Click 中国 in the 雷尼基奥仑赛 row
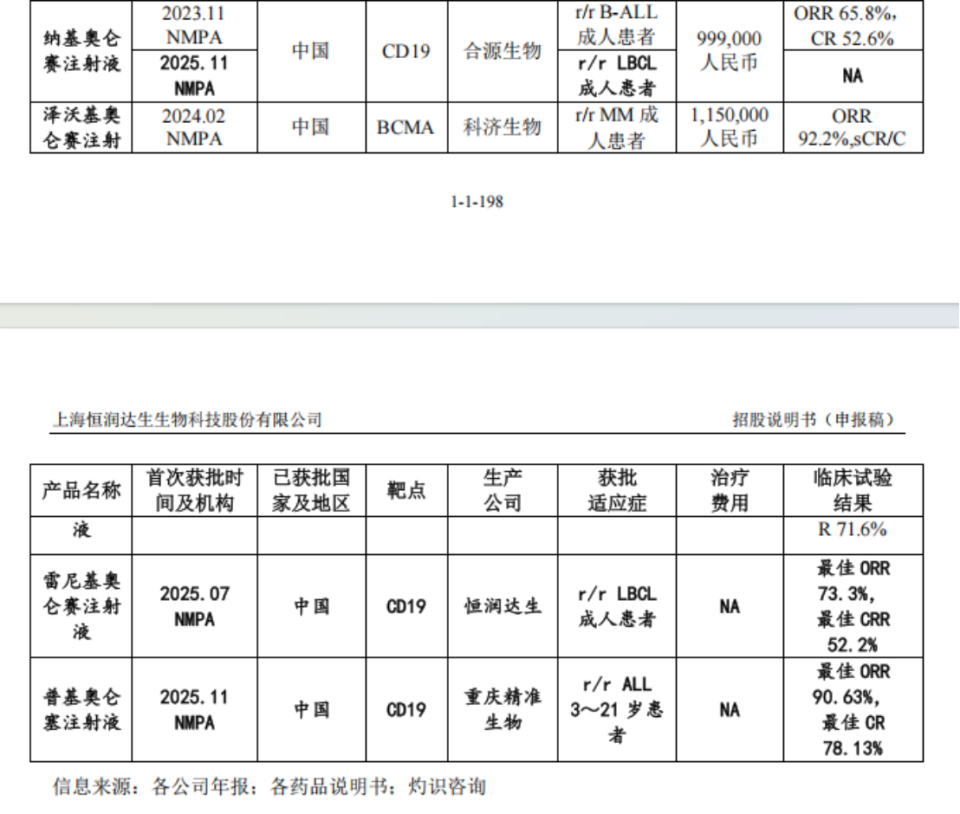The image size is (960, 814). pyautogui.click(x=311, y=607)
